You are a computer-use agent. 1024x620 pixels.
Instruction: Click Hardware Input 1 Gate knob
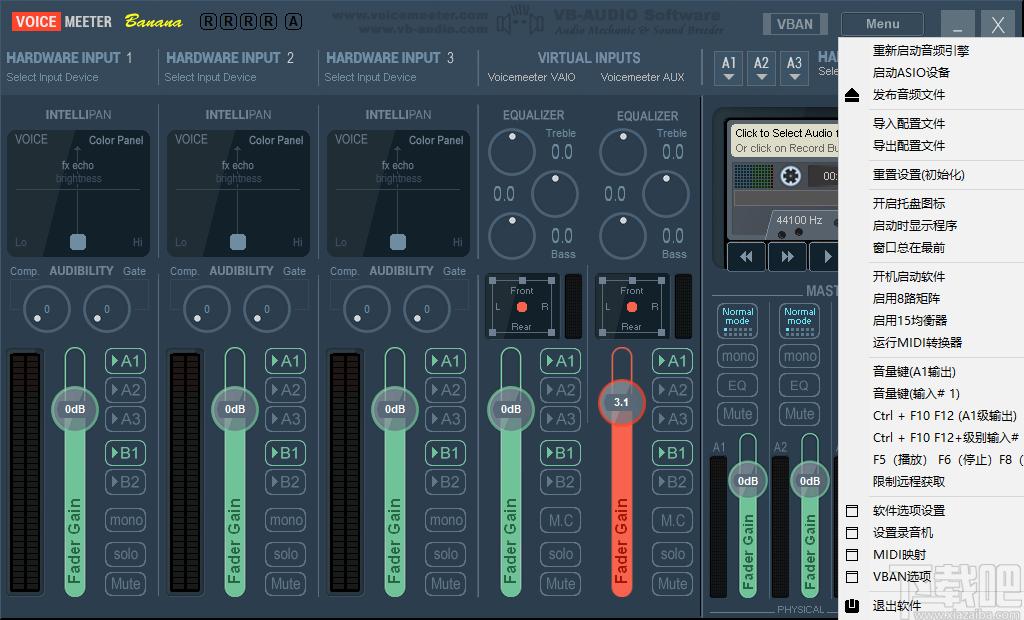106,309
